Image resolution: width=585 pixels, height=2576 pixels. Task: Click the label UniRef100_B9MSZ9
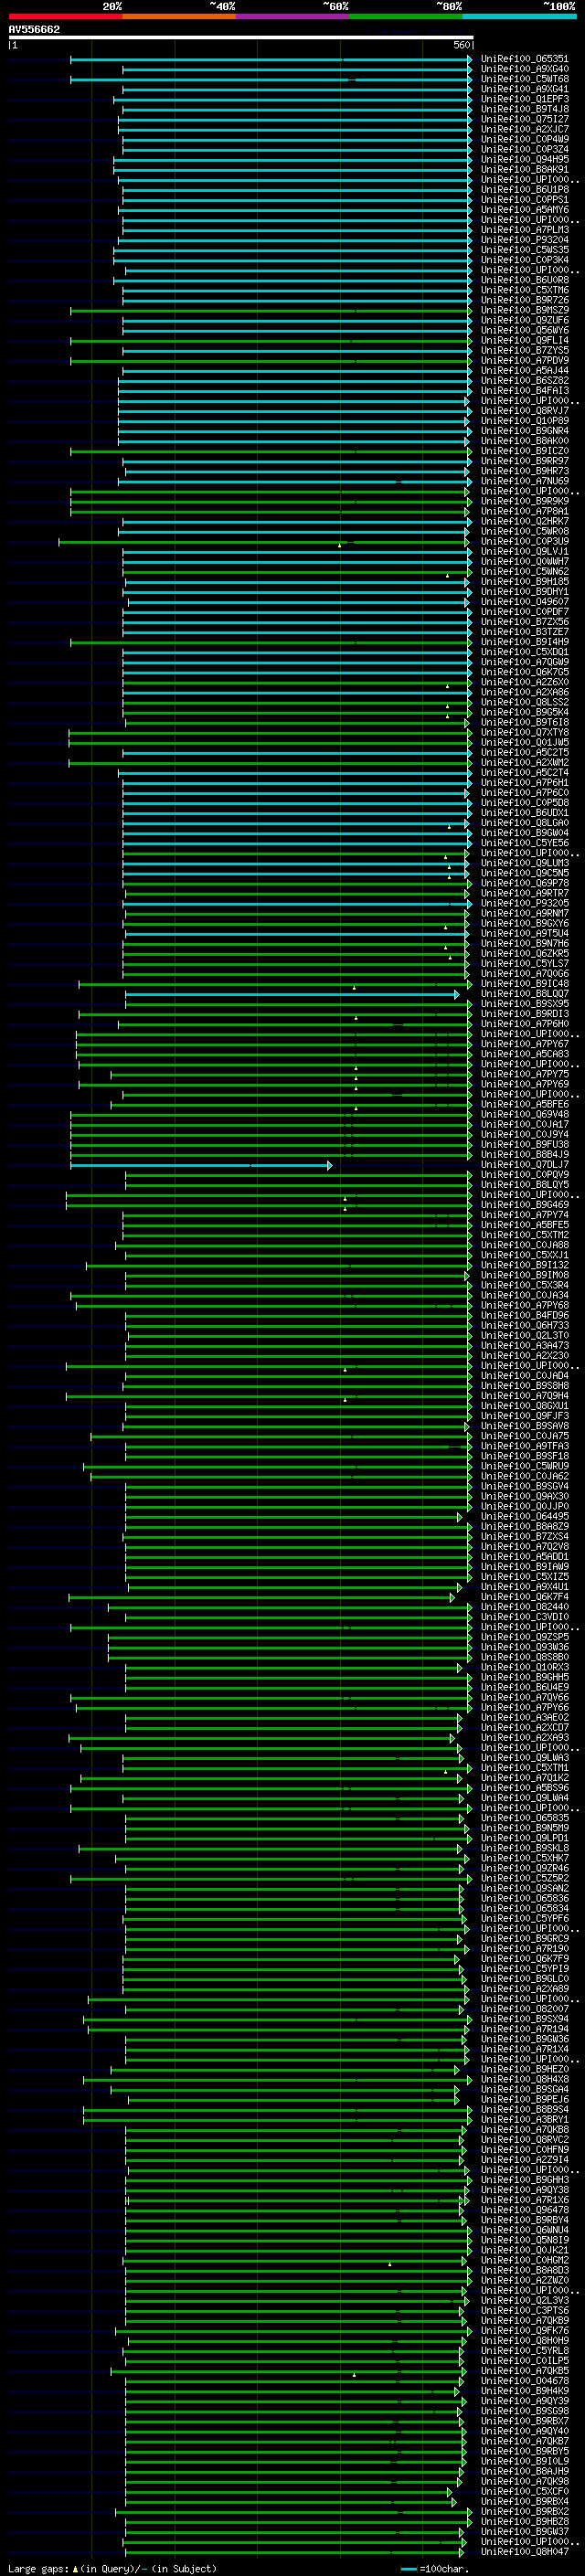[524, 310]
